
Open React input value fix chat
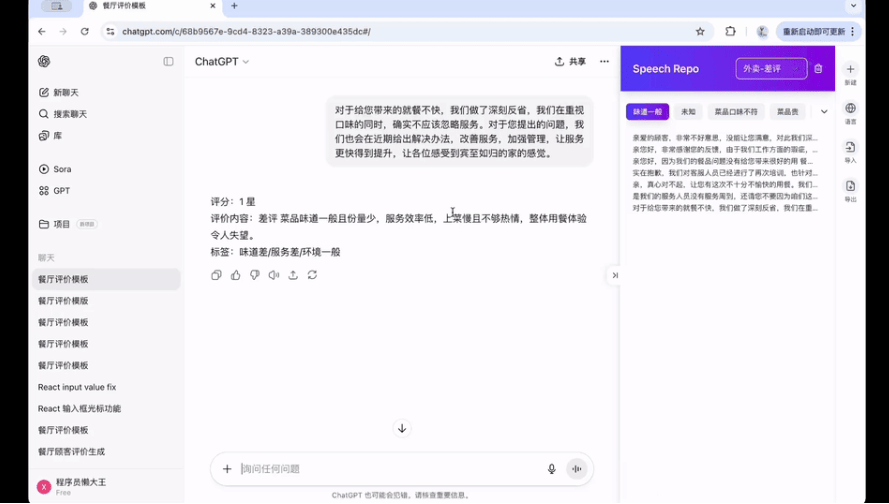[x=77, y=387]
